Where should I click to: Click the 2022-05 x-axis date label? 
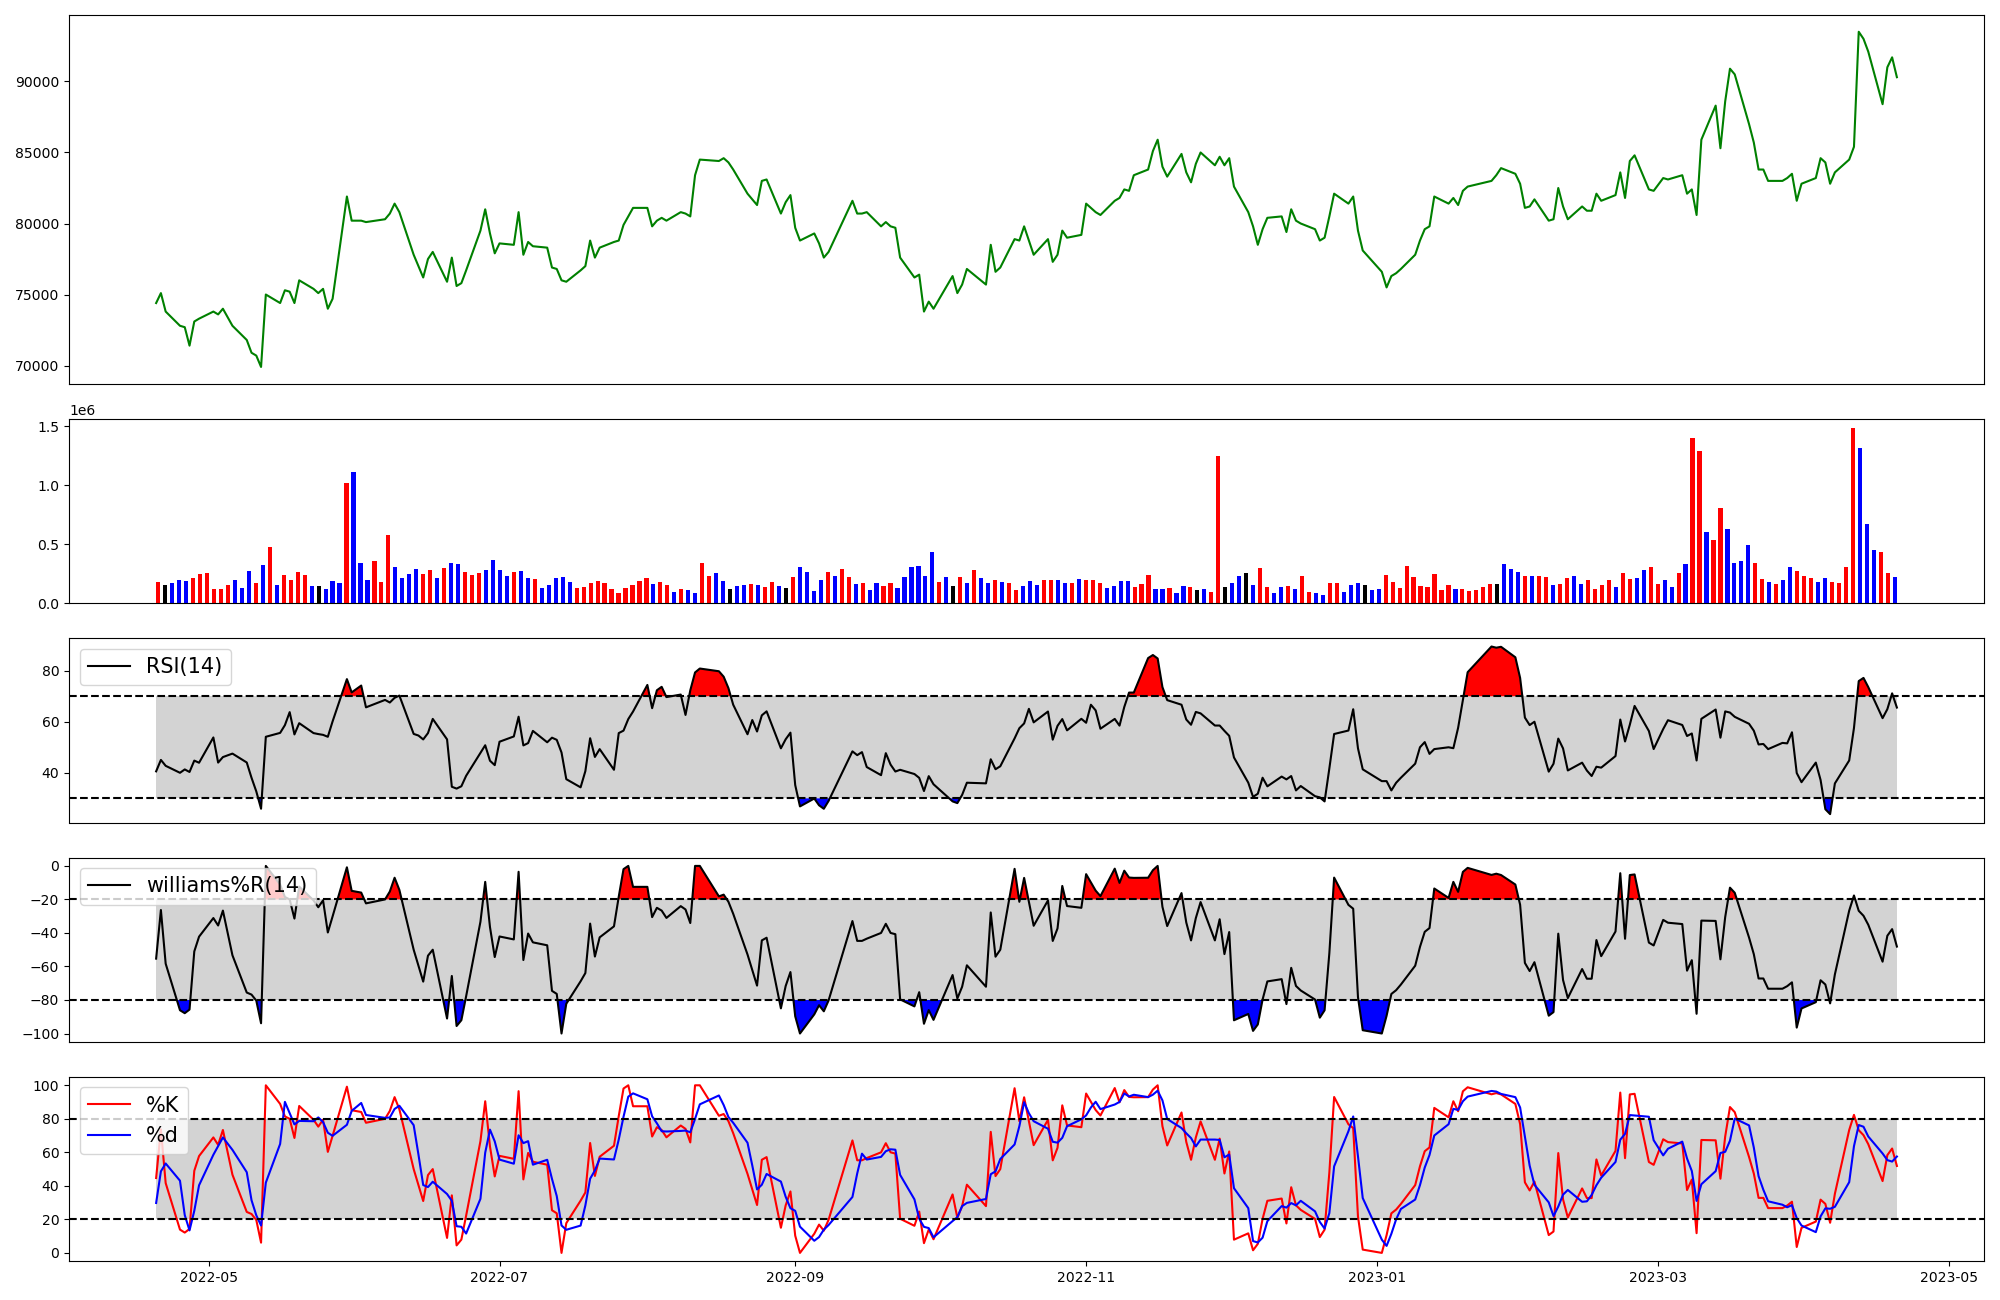tap(209, 1277)
